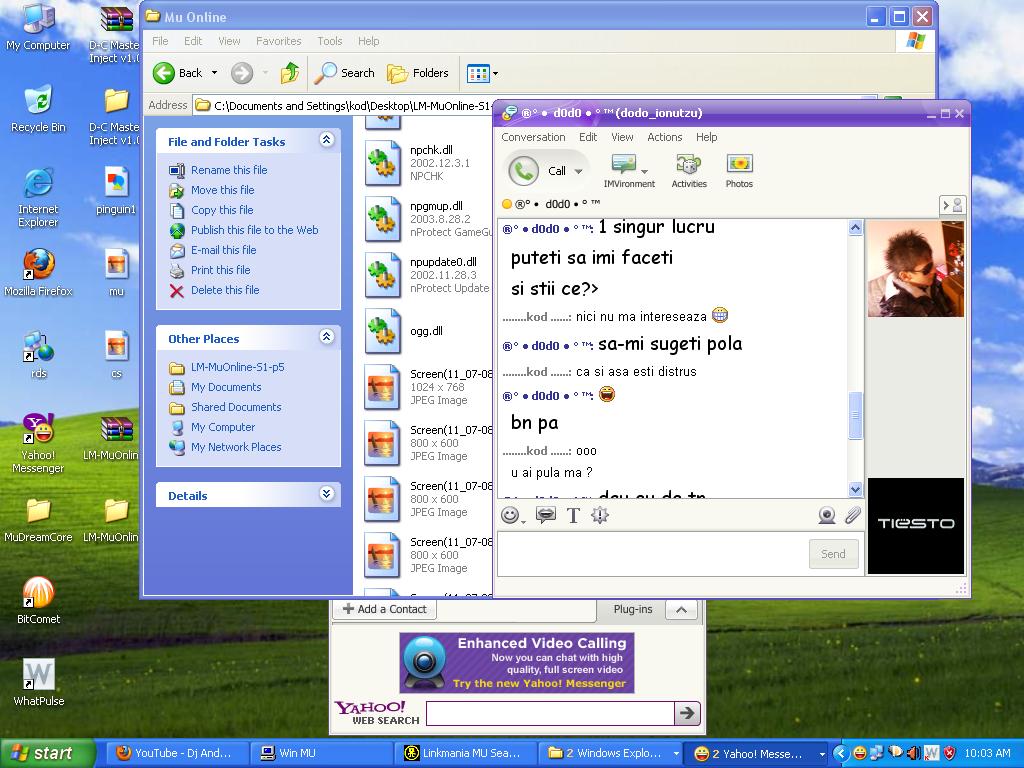Open Activities in the chat toolbar
Image resolution: width=1024 pixels, height=768 pixels.
(688, 163)
